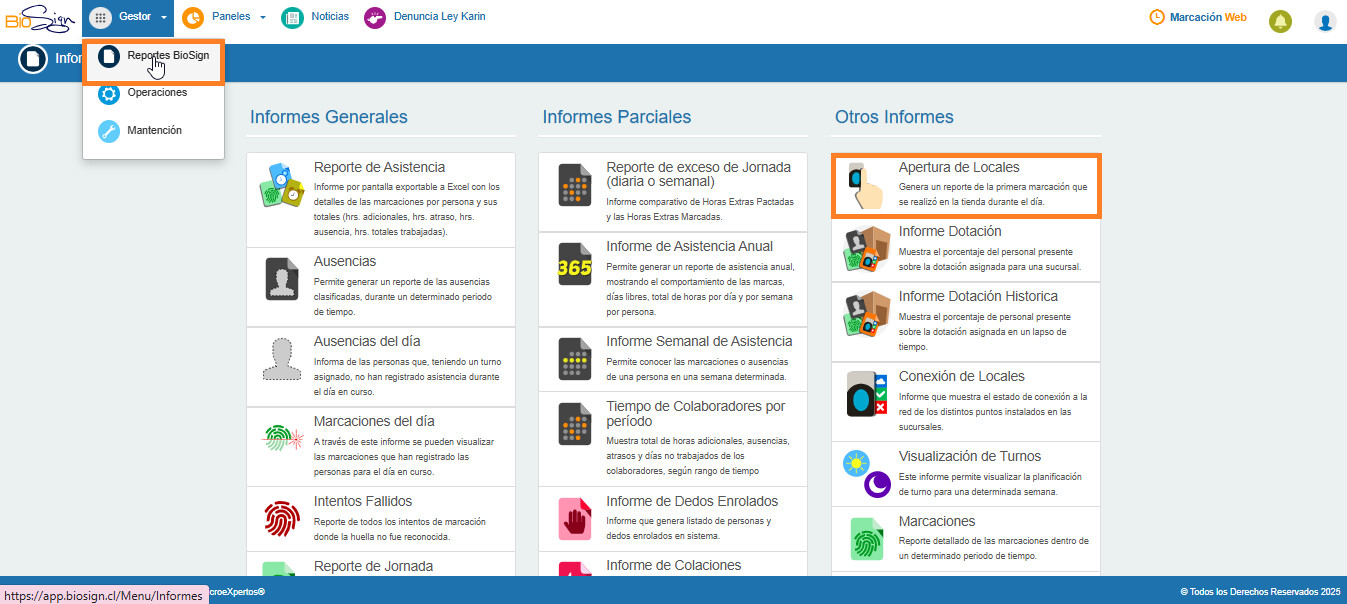The image size is (1347, 604).
Task: Click the 365 annual report icon
Action: click(575, 265)
